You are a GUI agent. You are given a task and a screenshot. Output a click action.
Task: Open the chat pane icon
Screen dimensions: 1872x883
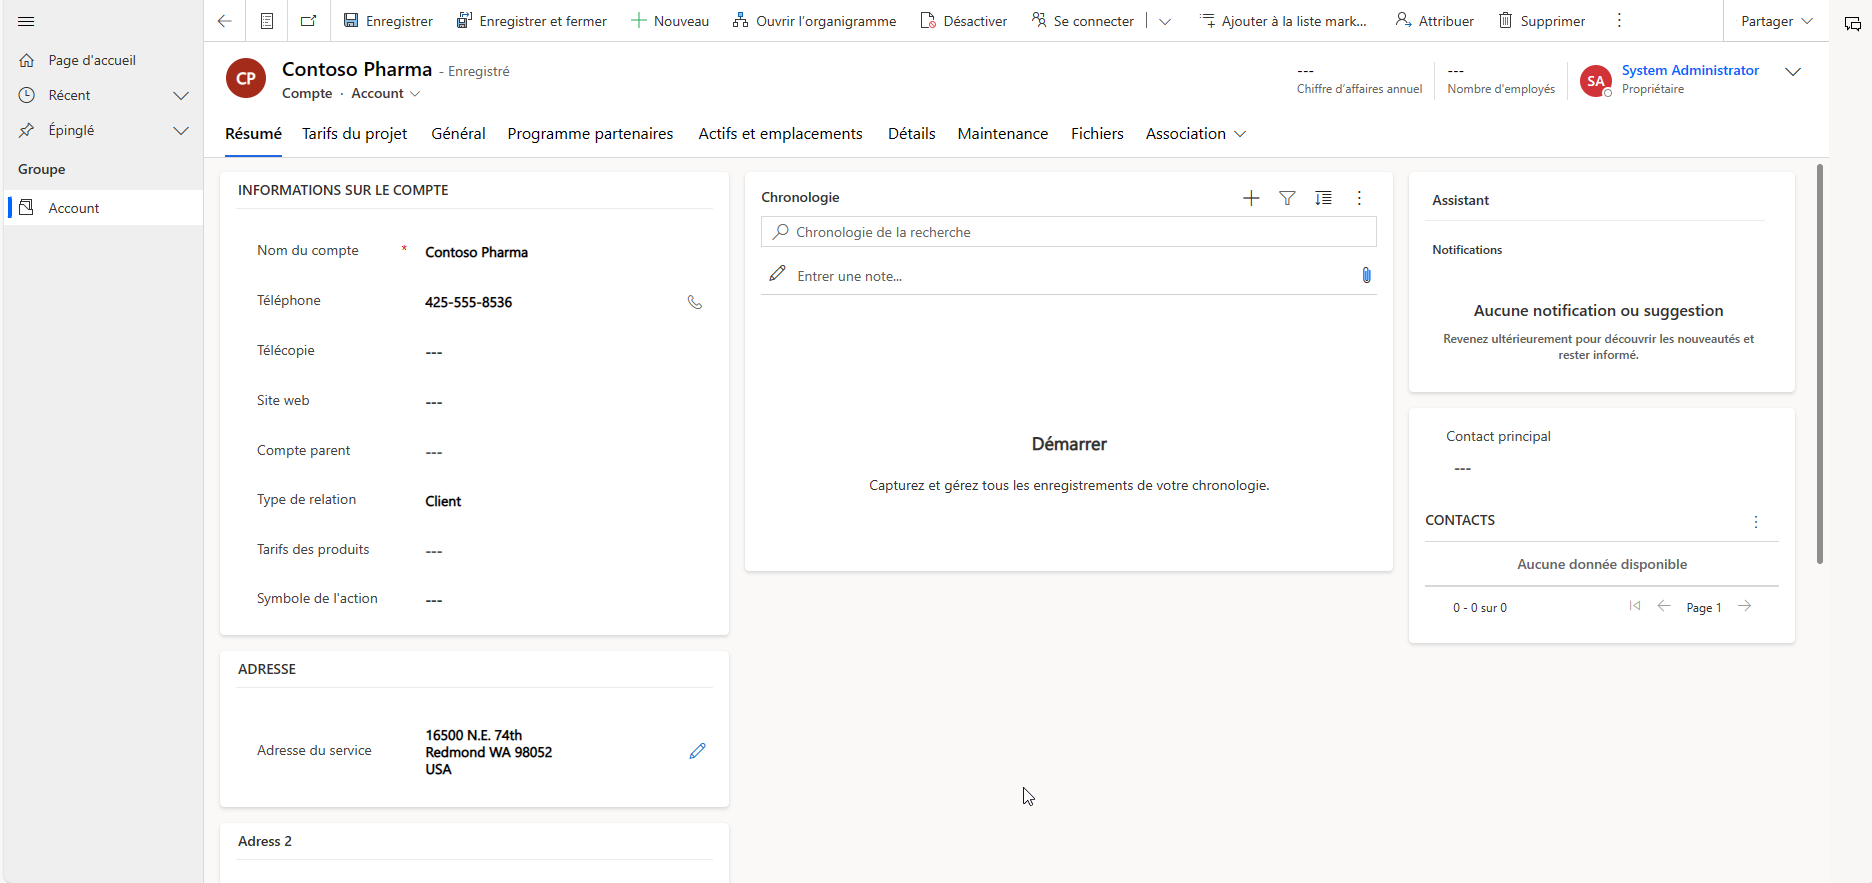click(1852, 23)
